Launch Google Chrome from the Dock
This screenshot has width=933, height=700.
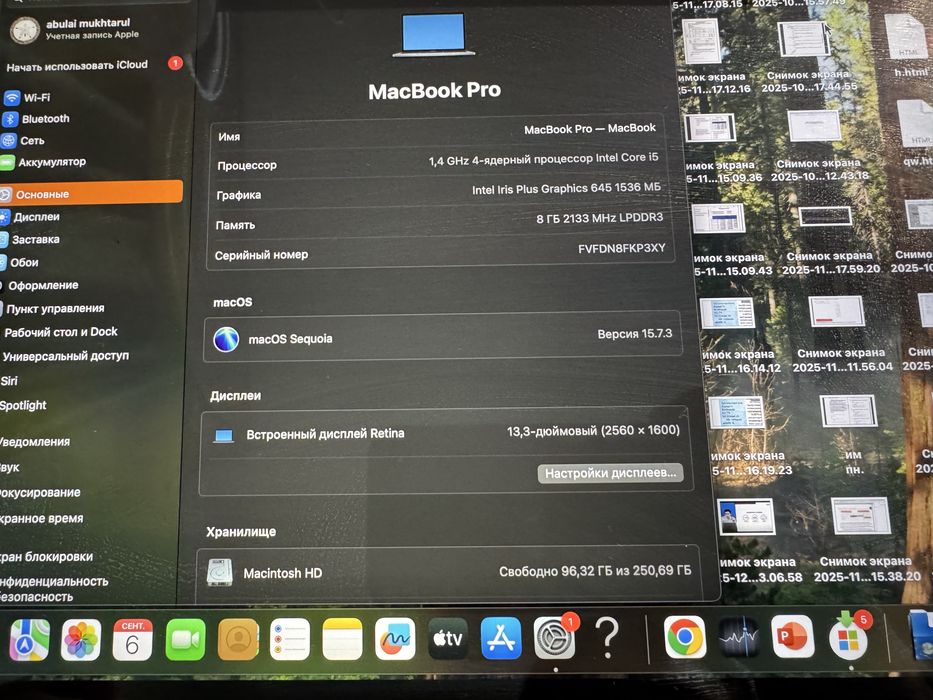pos(685,638)
